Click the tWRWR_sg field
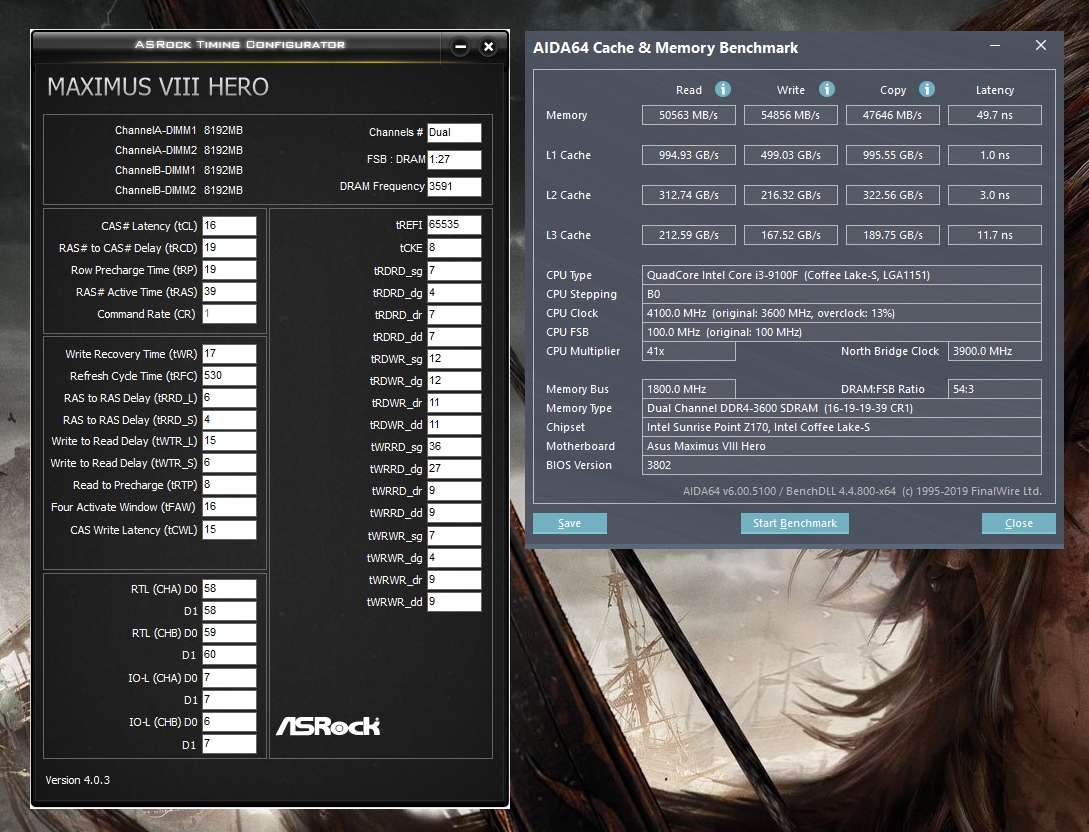The image size is (1089, 832). [x=454, y=536]
